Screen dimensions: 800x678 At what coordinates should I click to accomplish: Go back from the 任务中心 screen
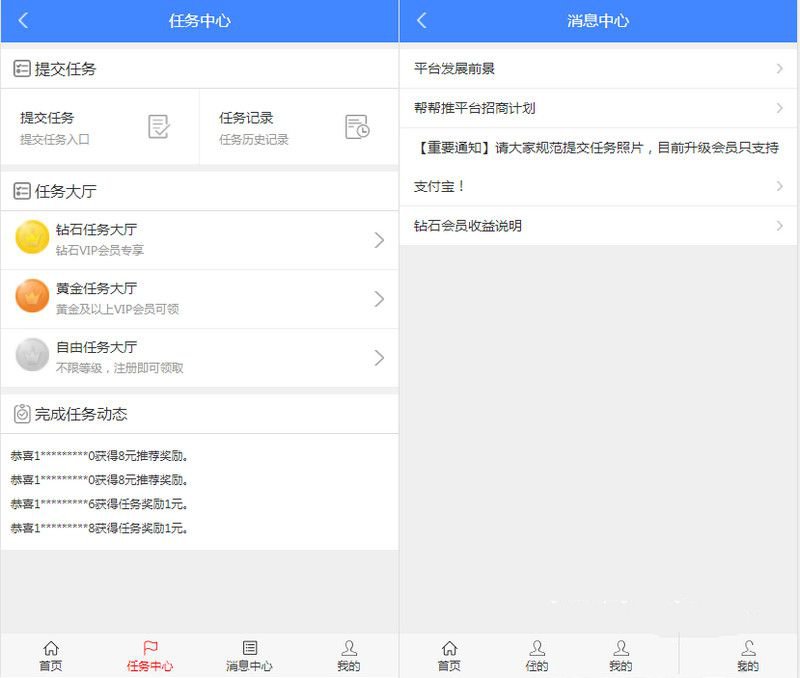pyautogui.click(x=23, y=20)
